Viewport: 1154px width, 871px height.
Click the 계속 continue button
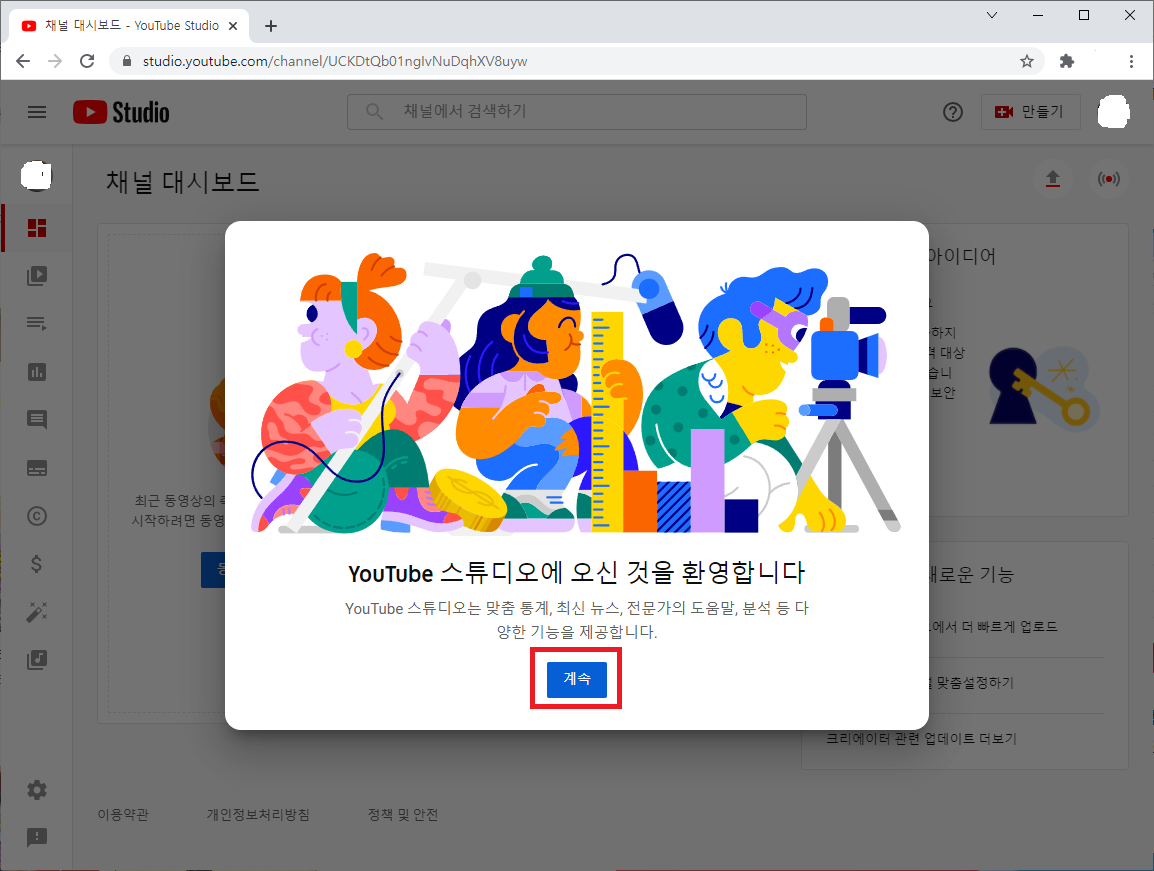576,679
